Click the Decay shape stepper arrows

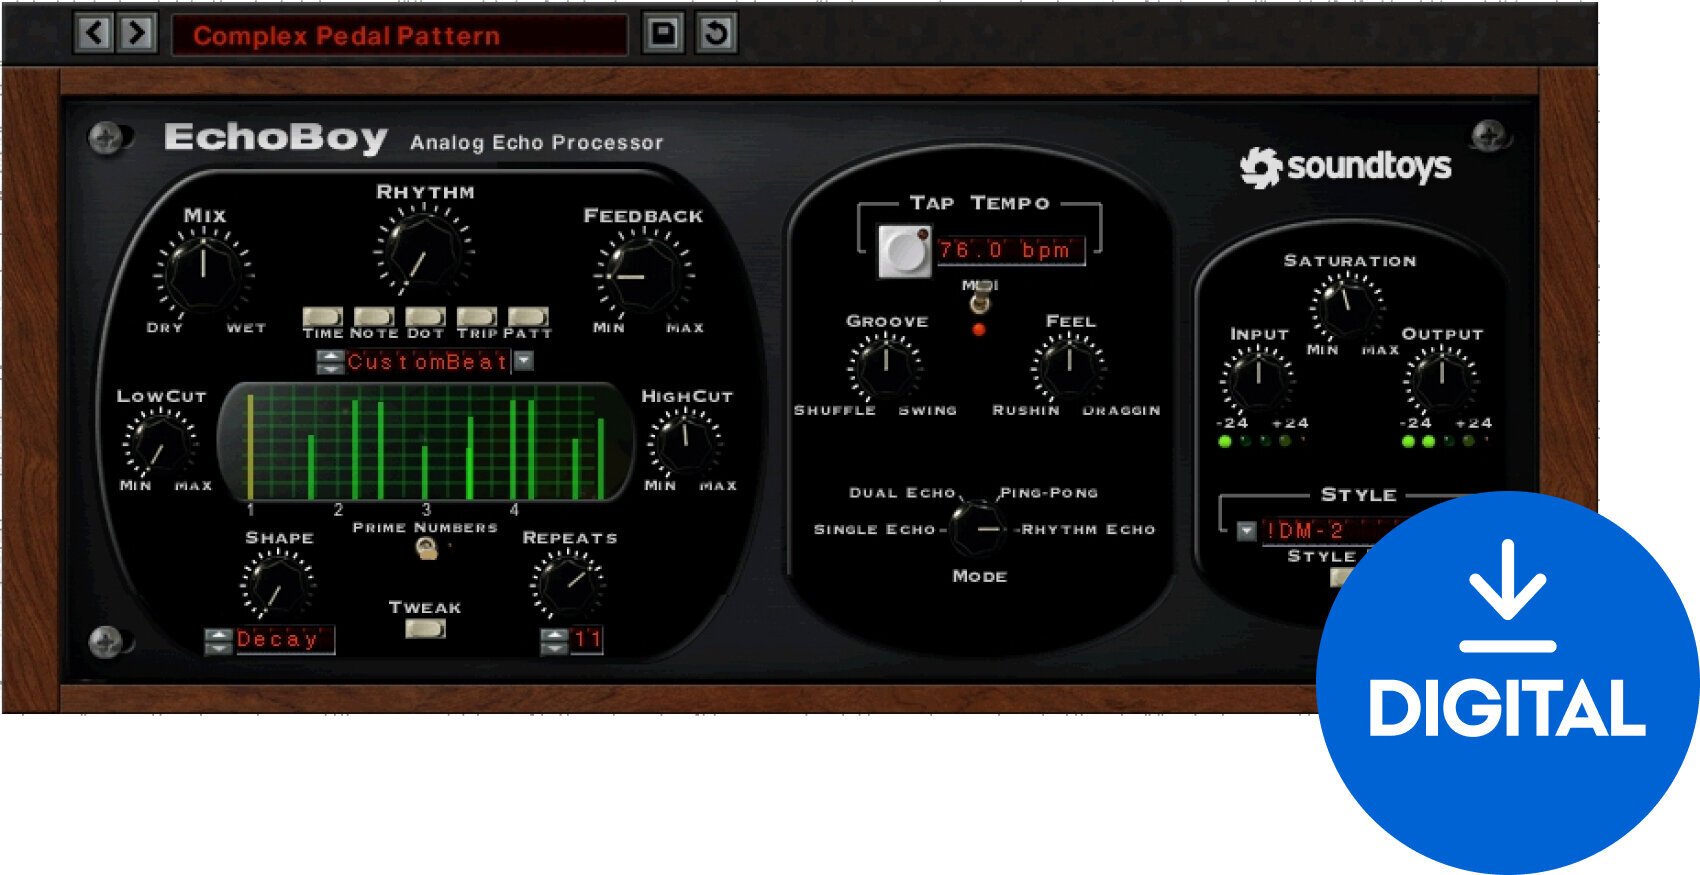point(218,641)
